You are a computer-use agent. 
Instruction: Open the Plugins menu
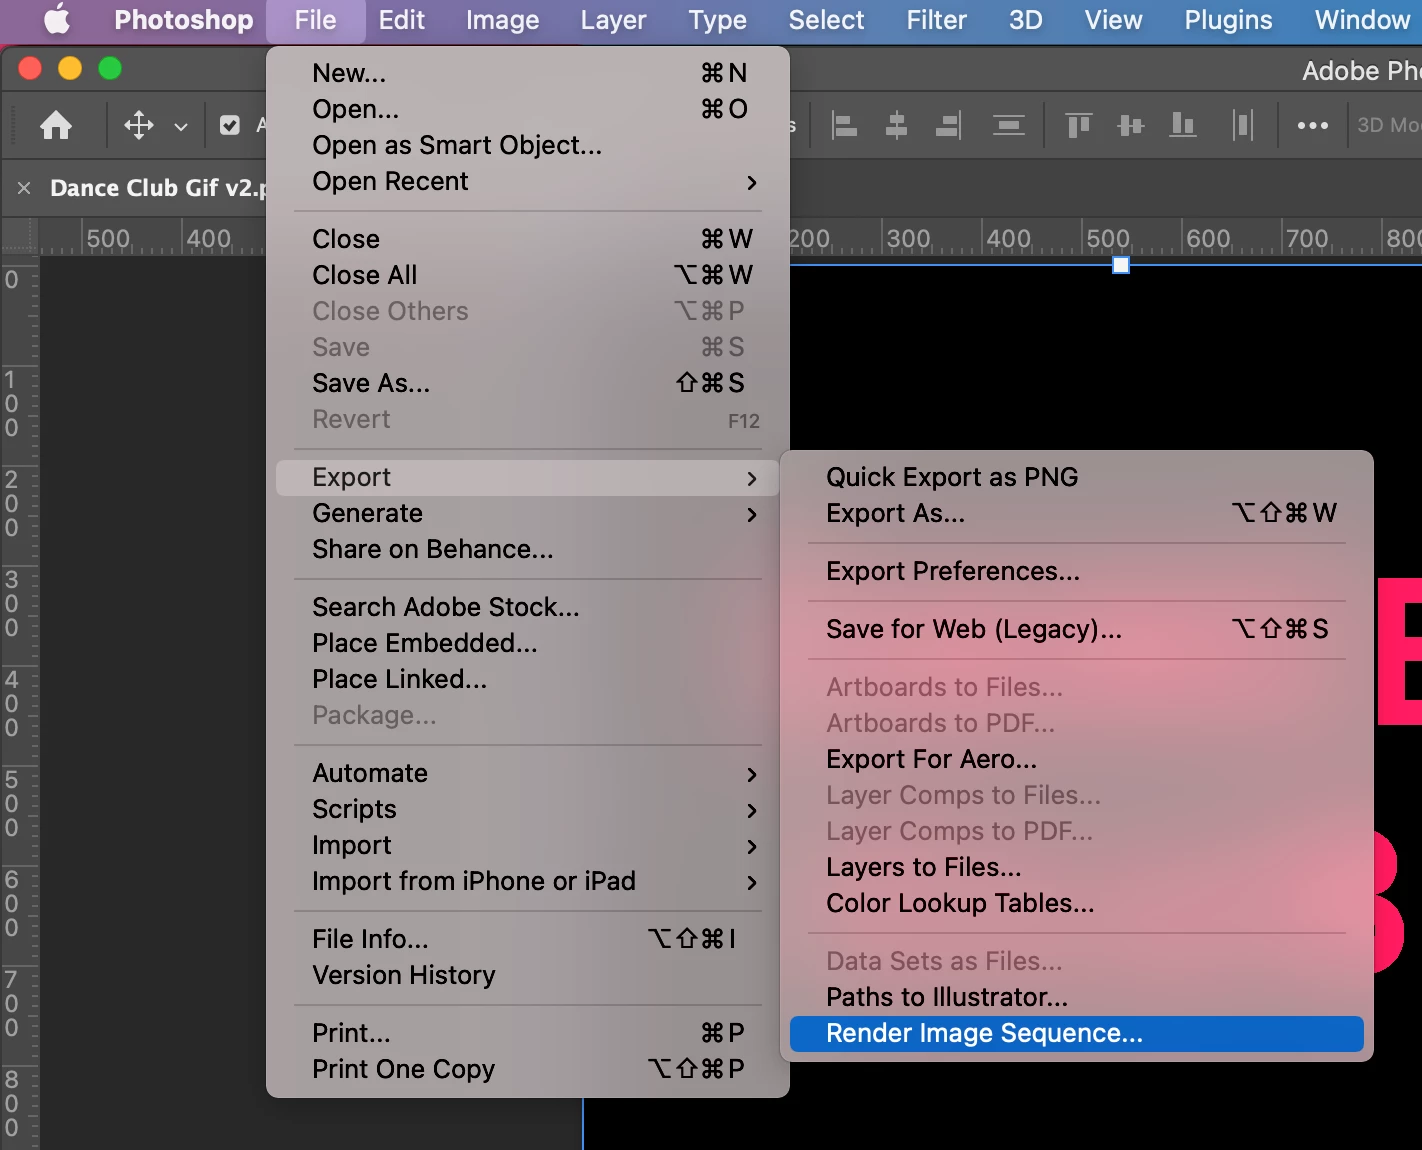pyautogui.click(x=1228, y=20)
